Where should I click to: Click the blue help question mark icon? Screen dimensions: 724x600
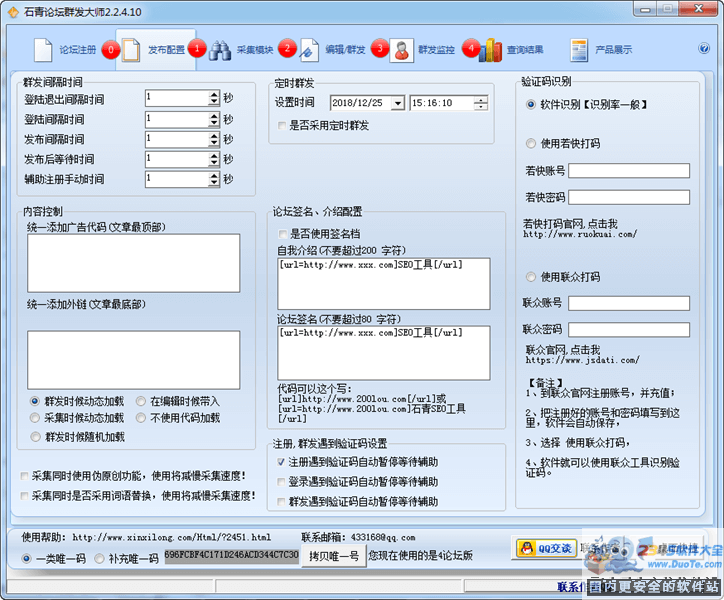[x=704, y=47]
